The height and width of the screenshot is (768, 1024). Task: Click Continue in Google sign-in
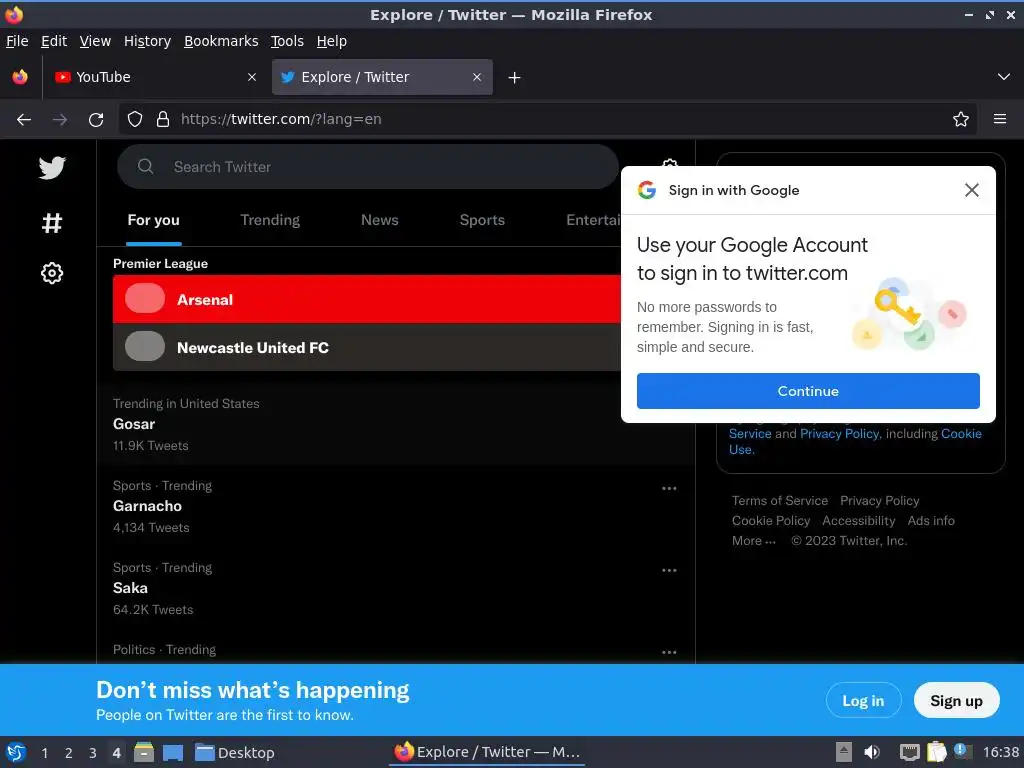(x=808, y=391)
